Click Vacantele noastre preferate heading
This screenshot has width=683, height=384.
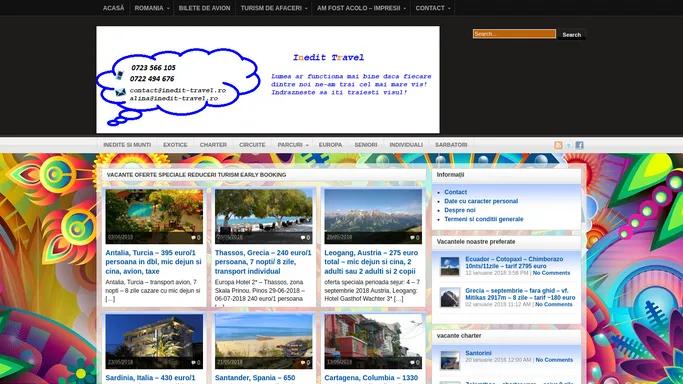(x=476, y=242)
